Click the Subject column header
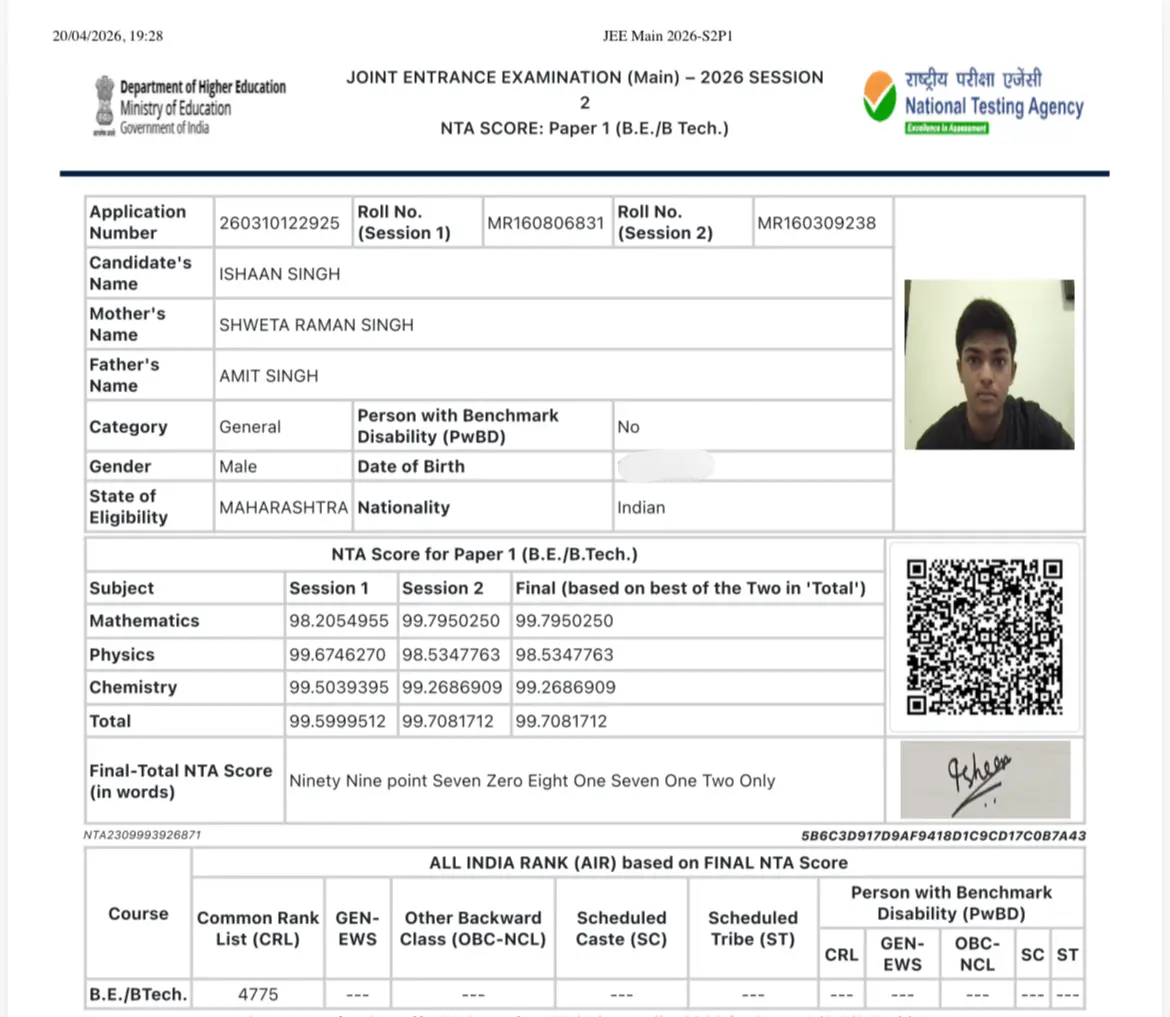This screenshot has width=1170, height=1017. pyautogui.click(x=122, y=588)
